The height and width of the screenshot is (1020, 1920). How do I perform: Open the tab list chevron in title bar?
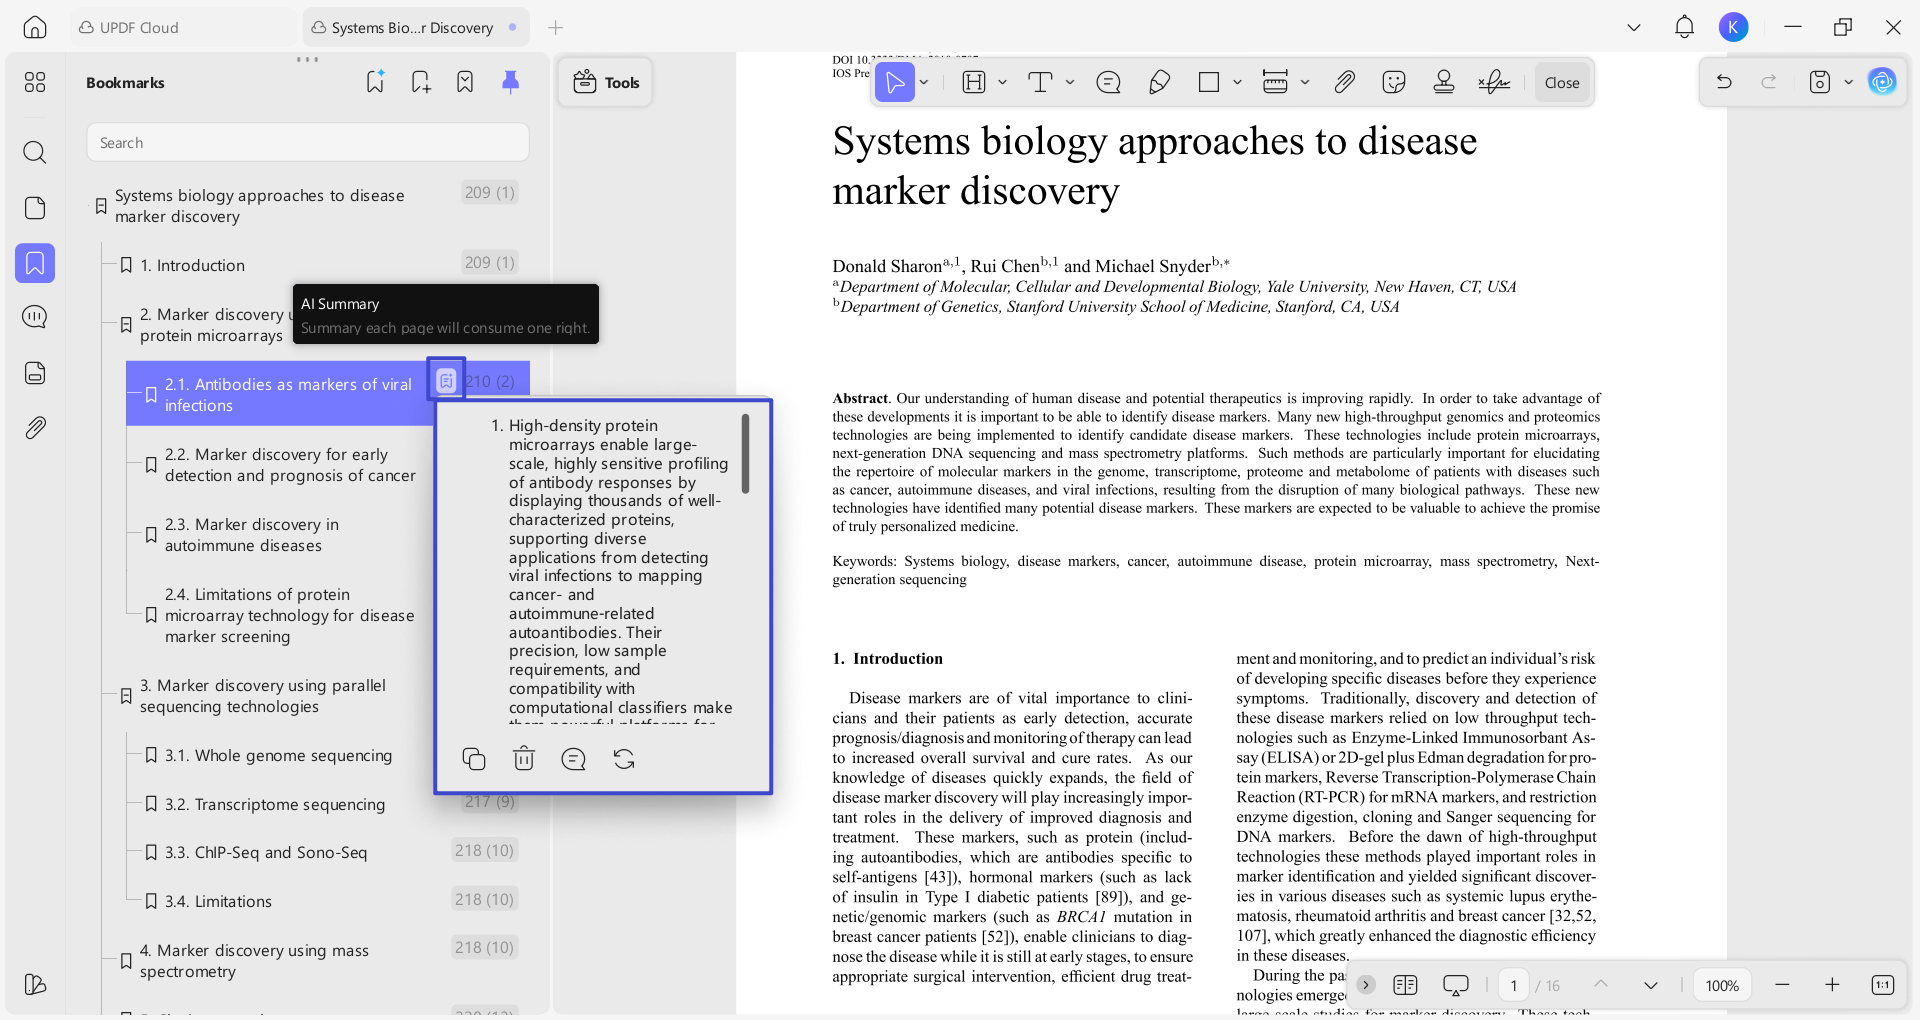tap(1634, 28)
